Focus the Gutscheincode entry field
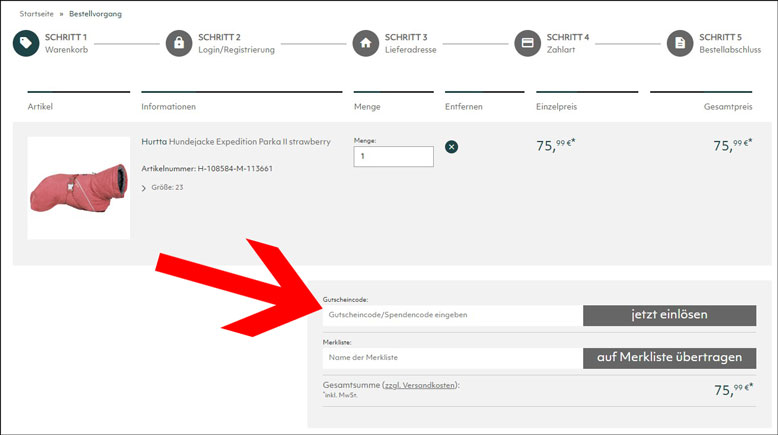Viewport: 778px width, 435px height. pyautogui.click(x=450, y=315)
